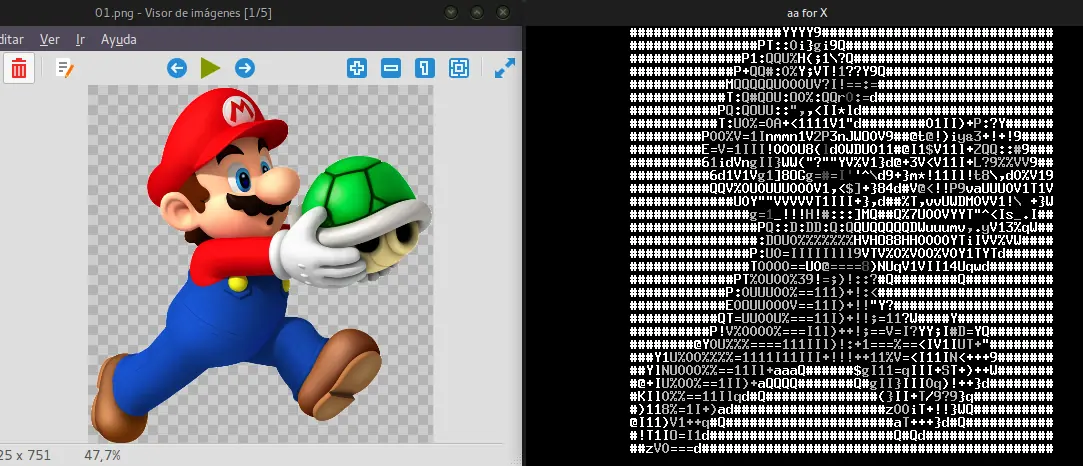Maximize the image viewer window
This screenshot has width=1083, height=466.
[477, 12]
